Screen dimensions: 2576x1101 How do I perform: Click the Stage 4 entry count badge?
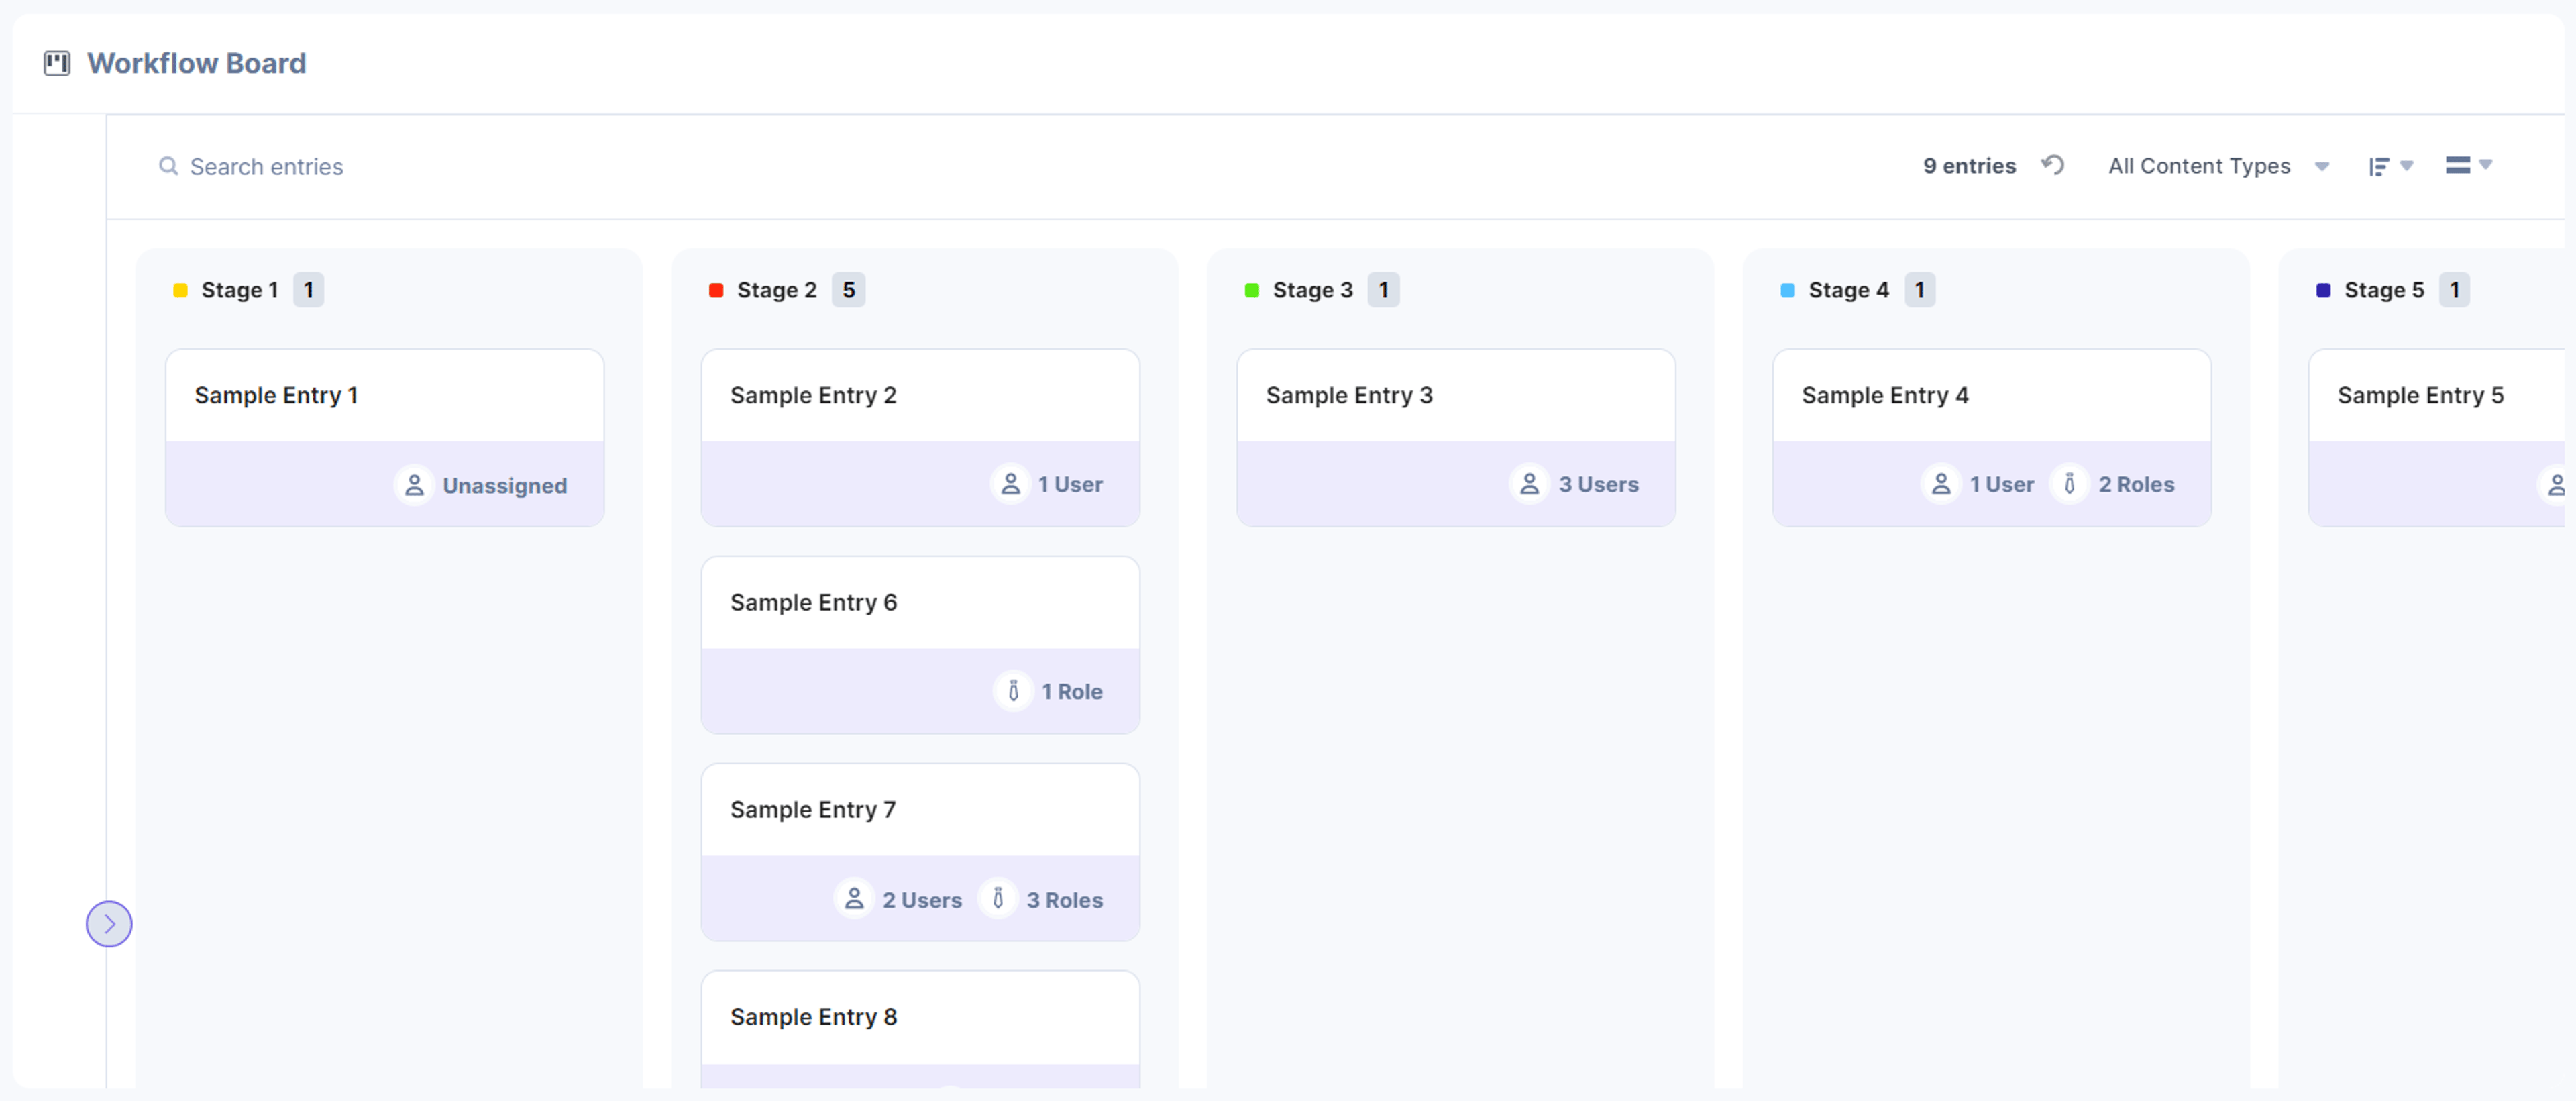point(1919,290)
